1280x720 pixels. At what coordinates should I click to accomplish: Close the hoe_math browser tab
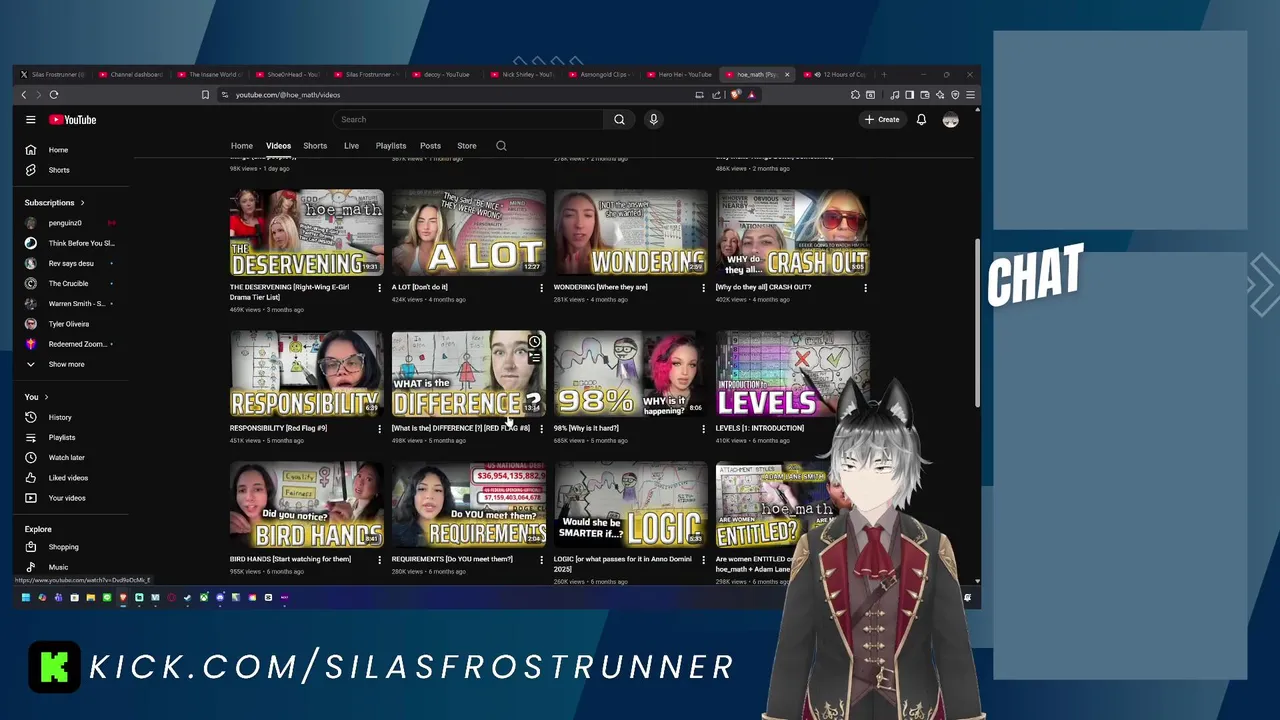click(787, 75)
